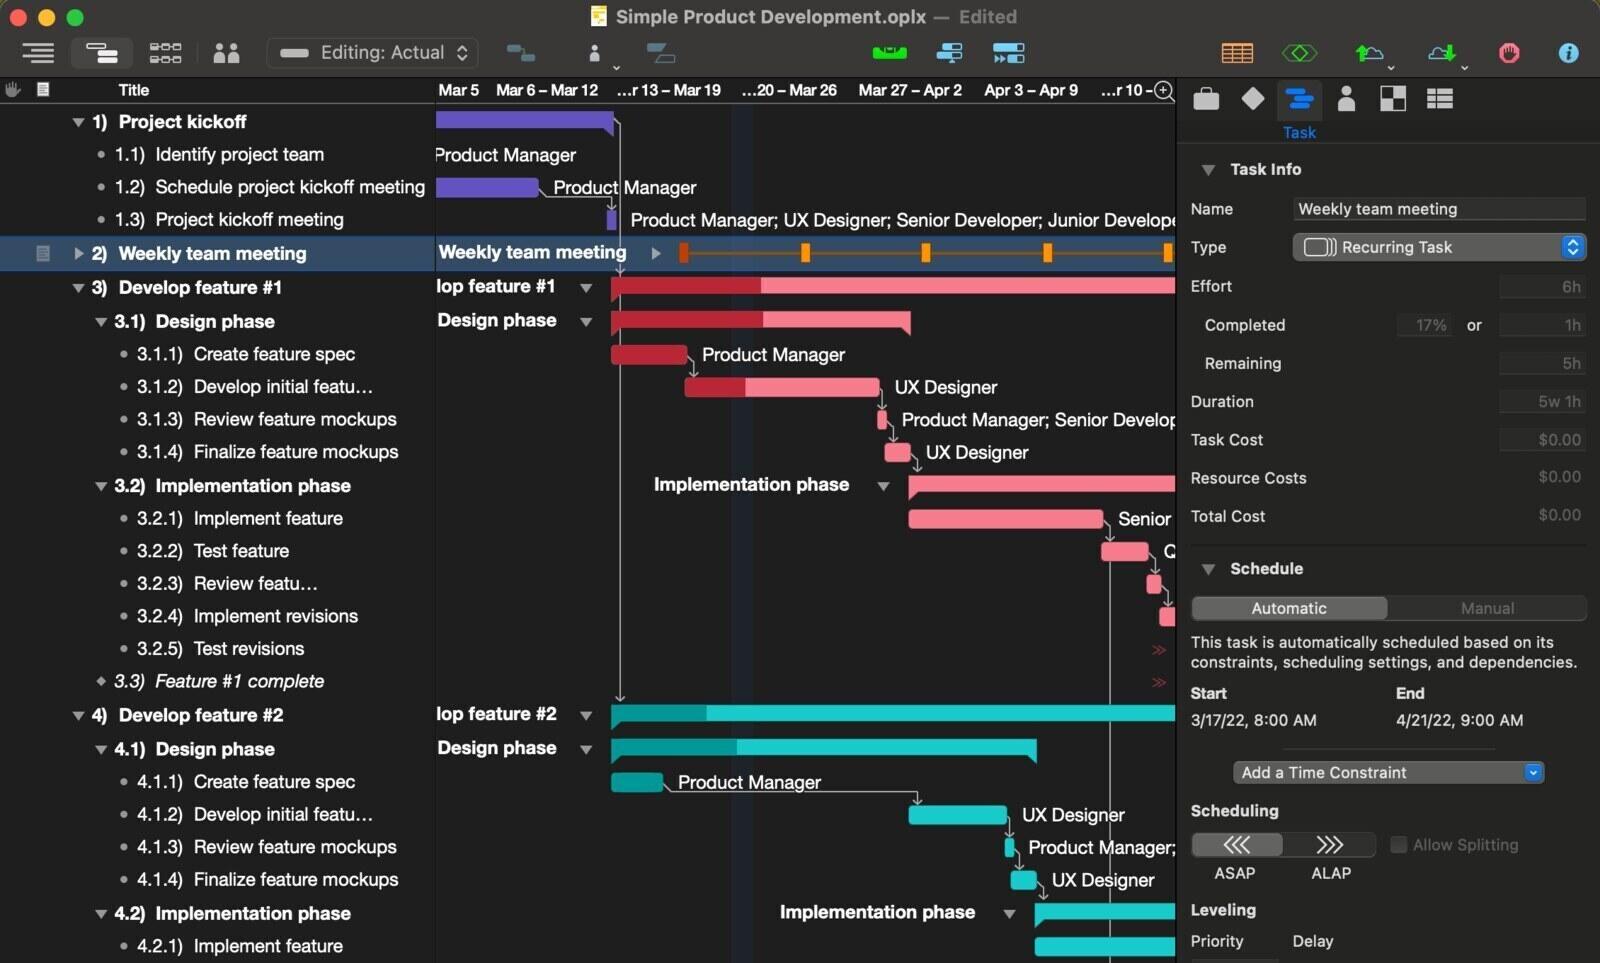Expand the Weekly team meeting group
Viewport: 1600px width, 963px height.
(x=78, y=254)
